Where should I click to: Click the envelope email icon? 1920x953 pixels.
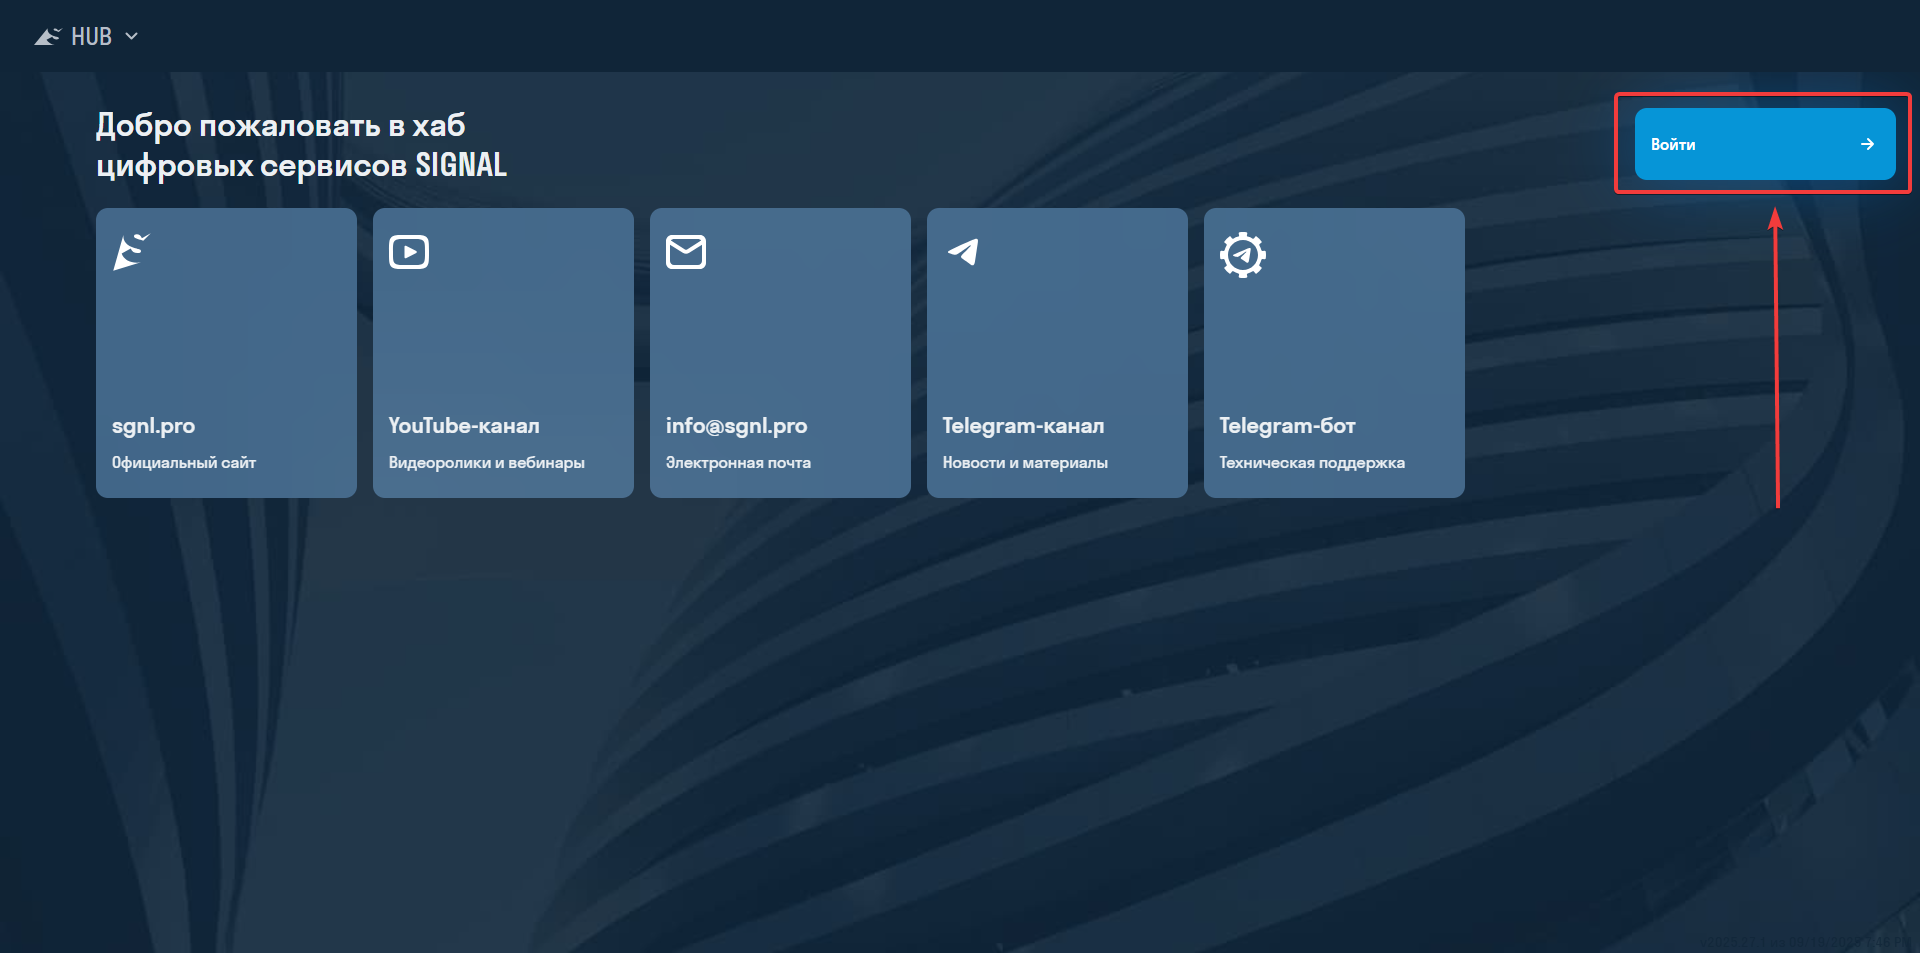coord(686,252)
